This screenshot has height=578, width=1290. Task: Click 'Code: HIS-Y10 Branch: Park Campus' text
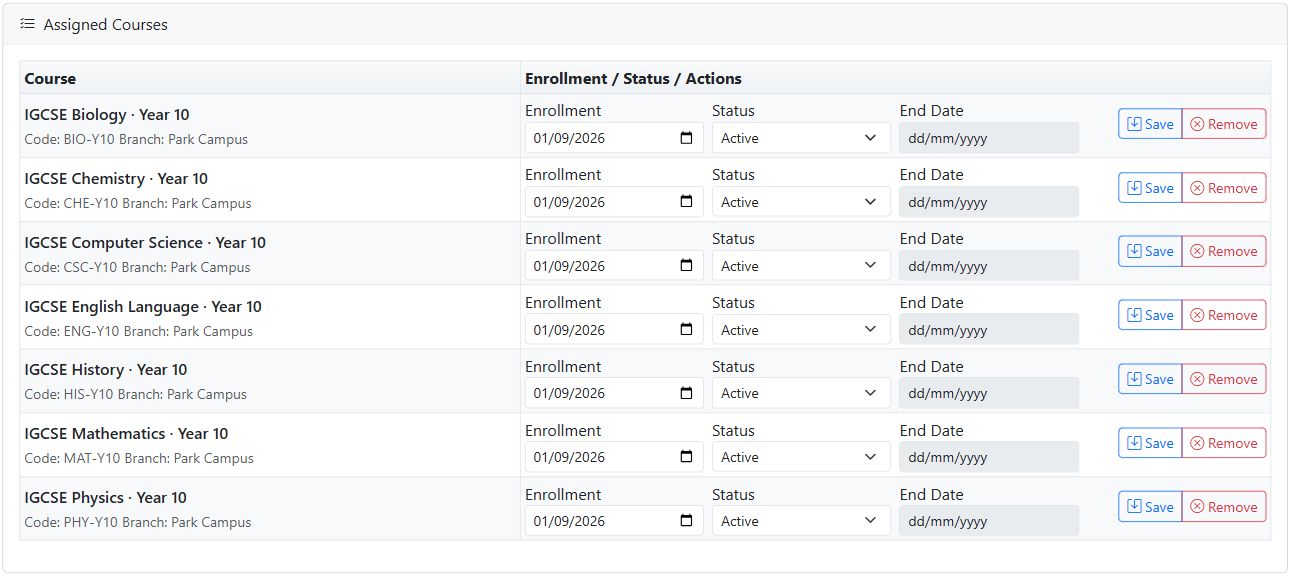point(135,395)
